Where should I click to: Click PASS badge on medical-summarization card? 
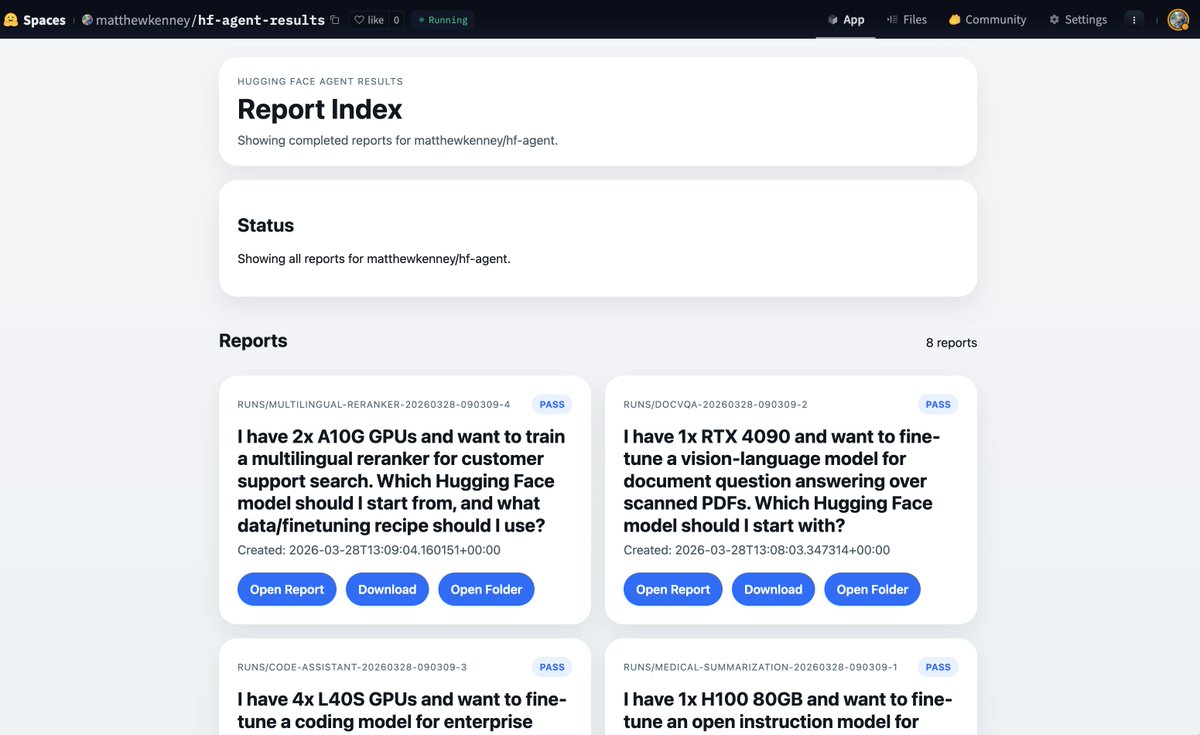pos(938,667)
